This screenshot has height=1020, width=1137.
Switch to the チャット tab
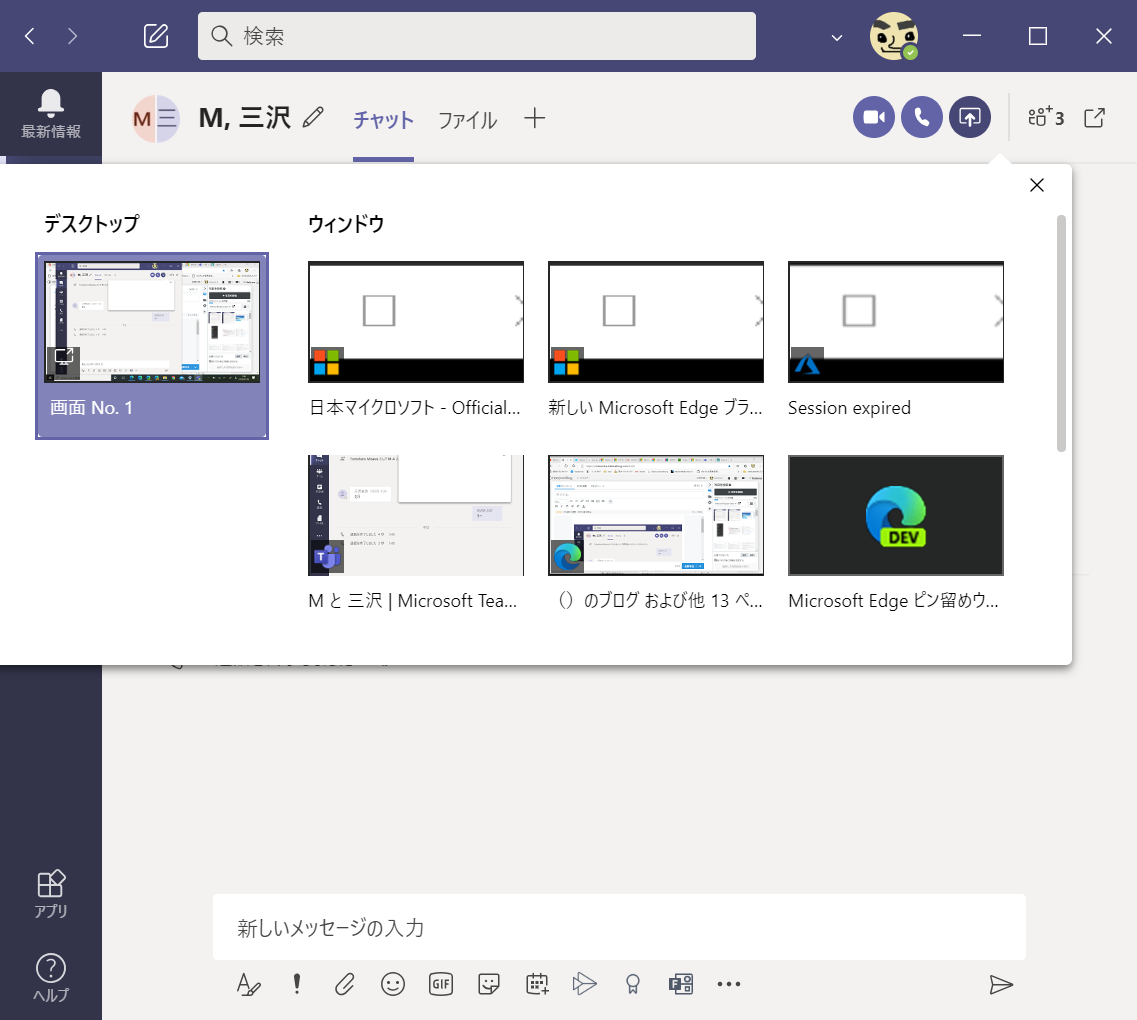pyautogui.click(x=383, y=120)
